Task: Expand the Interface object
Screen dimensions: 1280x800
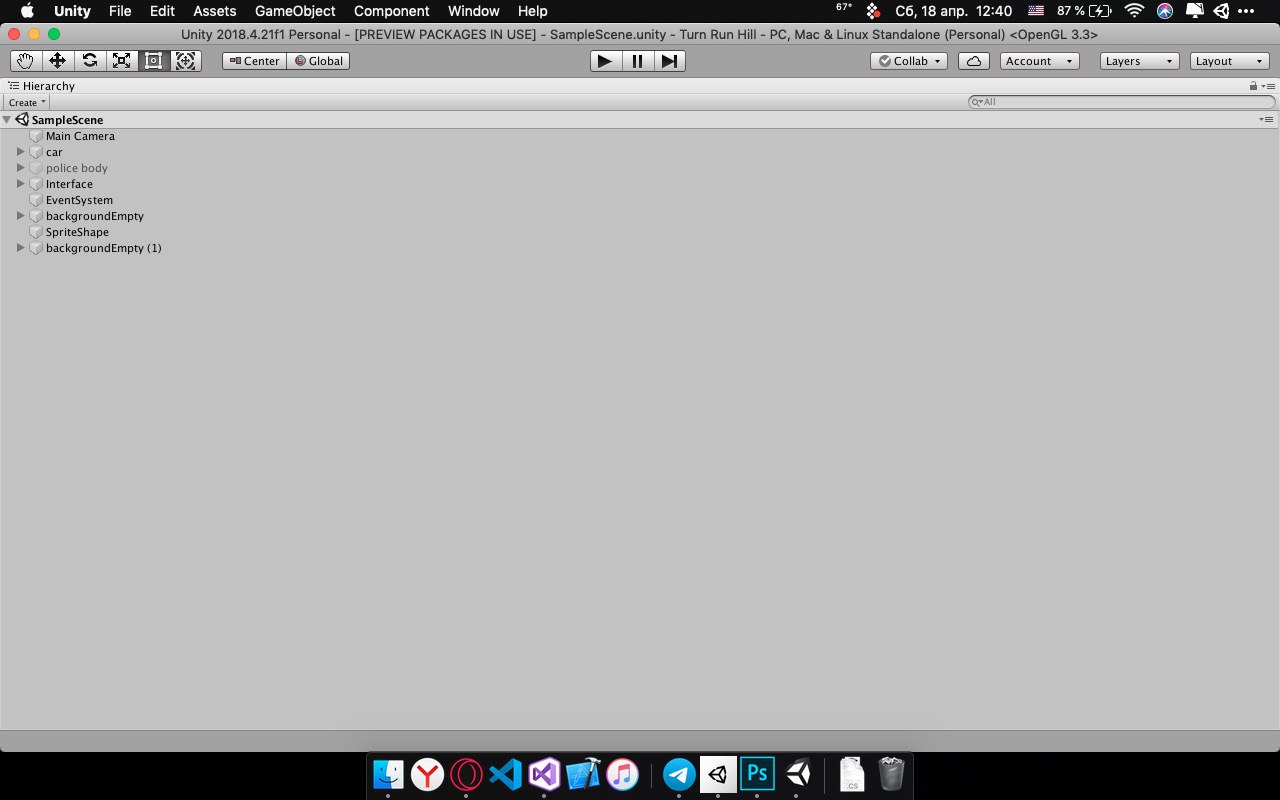Action: pyautogui.click(x=20, y=184)
